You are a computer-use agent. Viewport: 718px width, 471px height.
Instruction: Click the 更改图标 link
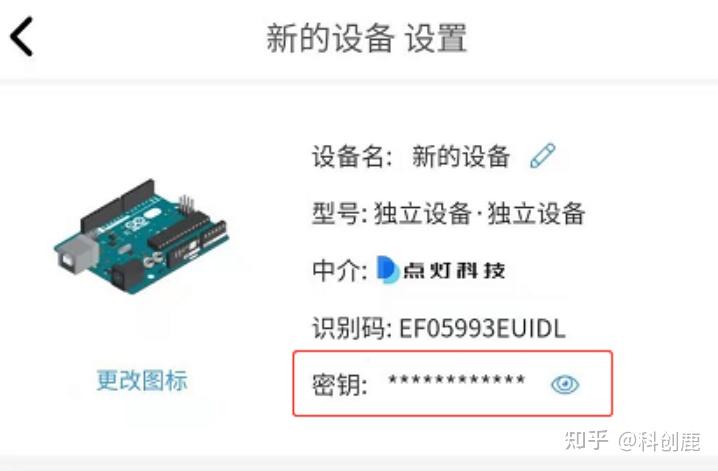point(142,380)
